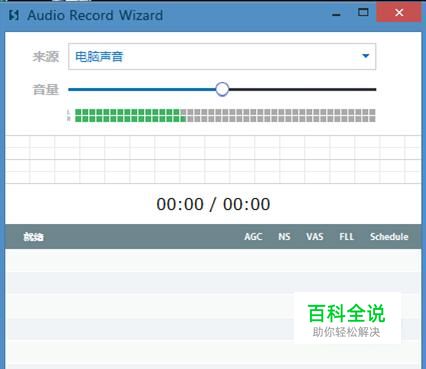Click the 音量 label
This screenshot has width=426, height=369.
(x=46, y=90)
